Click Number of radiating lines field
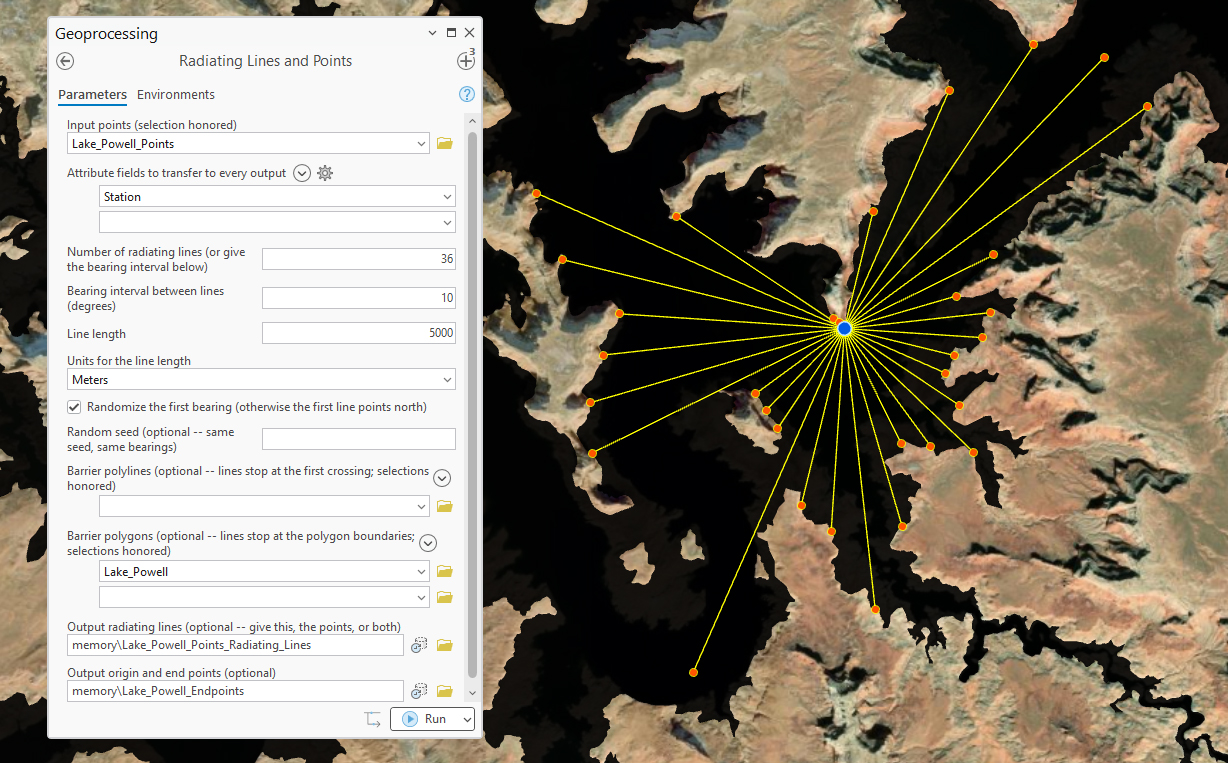The image size is (1228, 763). [359, 259]
